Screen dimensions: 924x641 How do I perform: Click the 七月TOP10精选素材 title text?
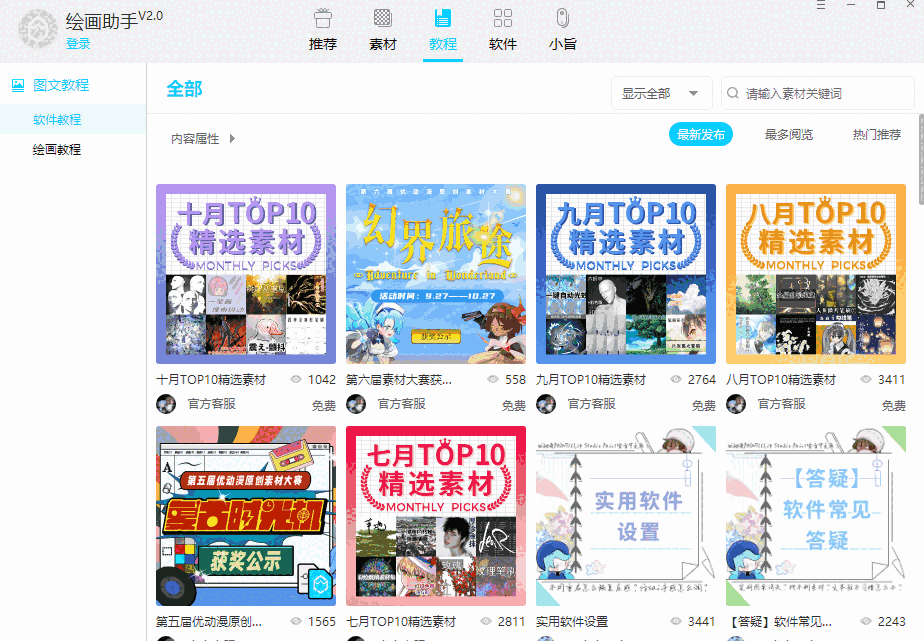point(401,622)
